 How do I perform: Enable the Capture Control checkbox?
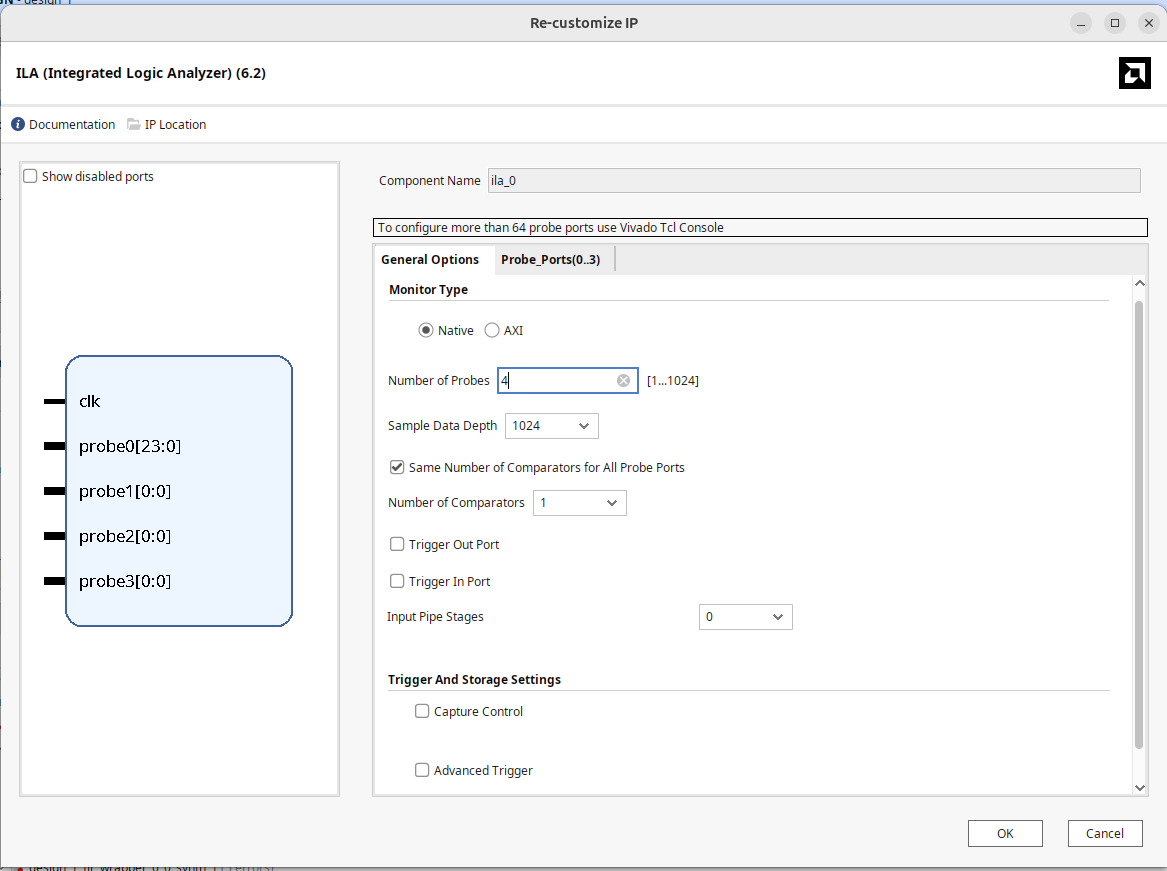pos(422,712)
